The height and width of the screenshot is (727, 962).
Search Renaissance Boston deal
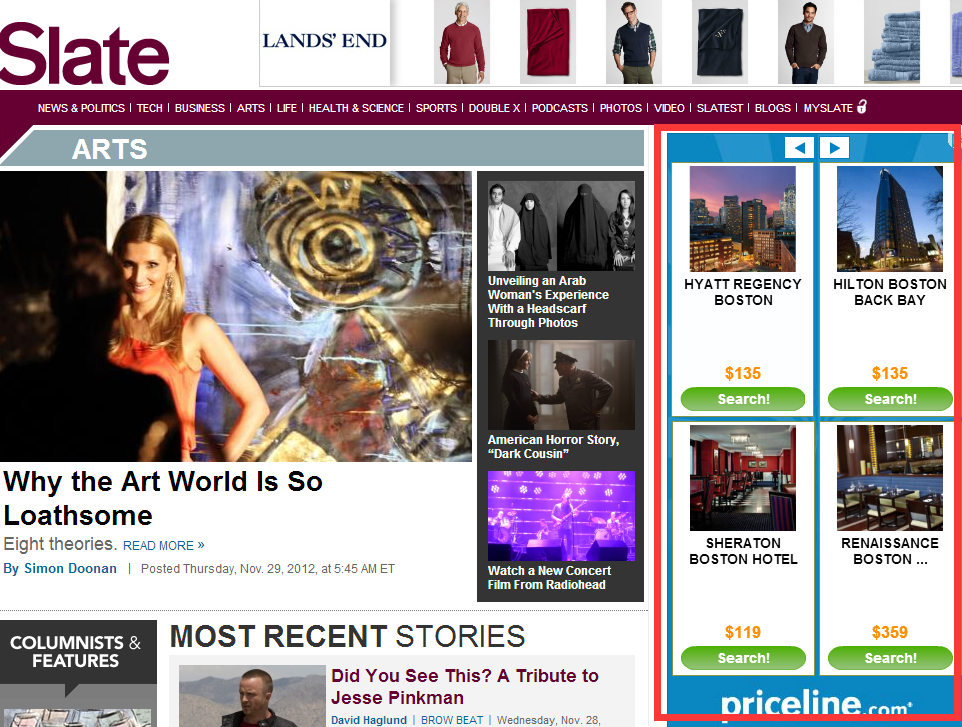(x=890, y=658)
